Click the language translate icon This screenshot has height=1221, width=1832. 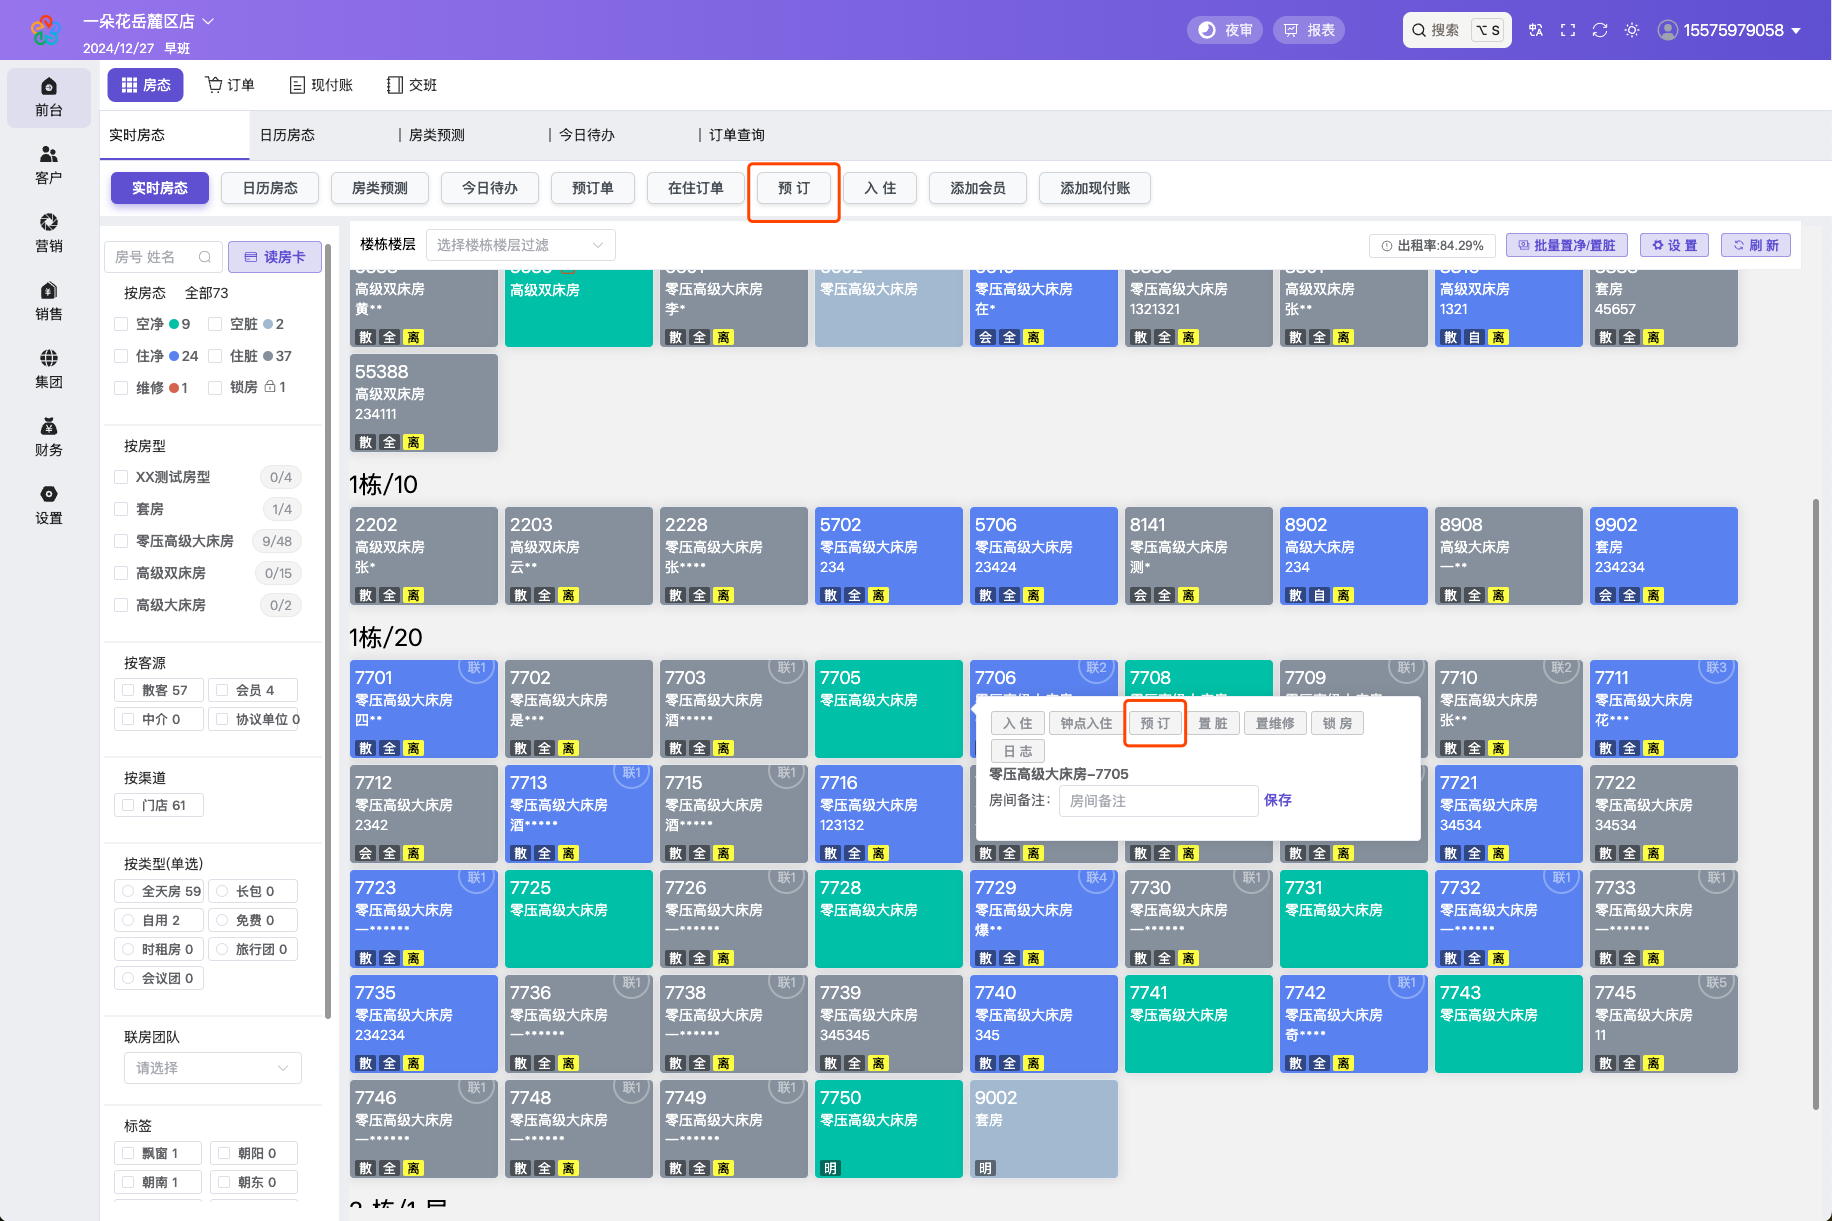pyautogui.click(x=1536, y=30)
